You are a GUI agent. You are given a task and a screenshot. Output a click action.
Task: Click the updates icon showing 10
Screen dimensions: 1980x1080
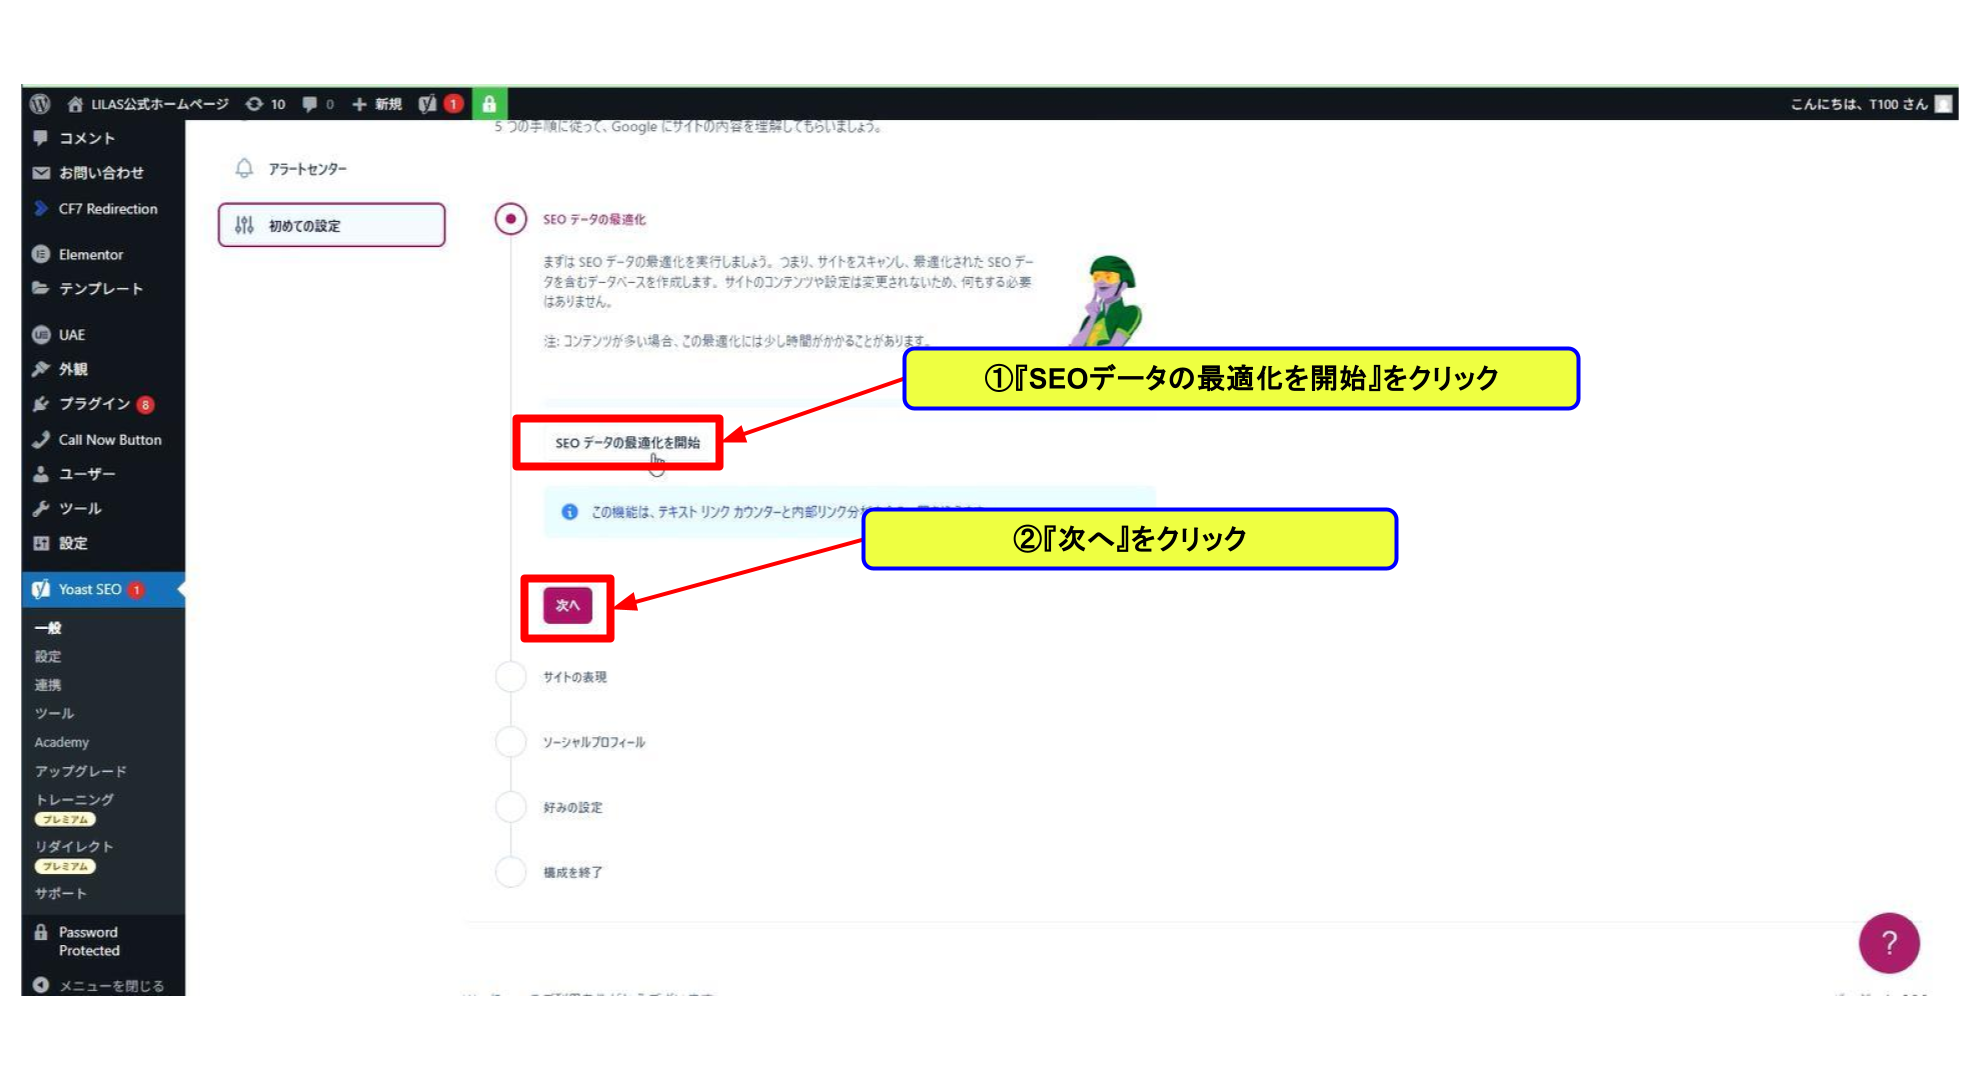[x=255, y=104]
